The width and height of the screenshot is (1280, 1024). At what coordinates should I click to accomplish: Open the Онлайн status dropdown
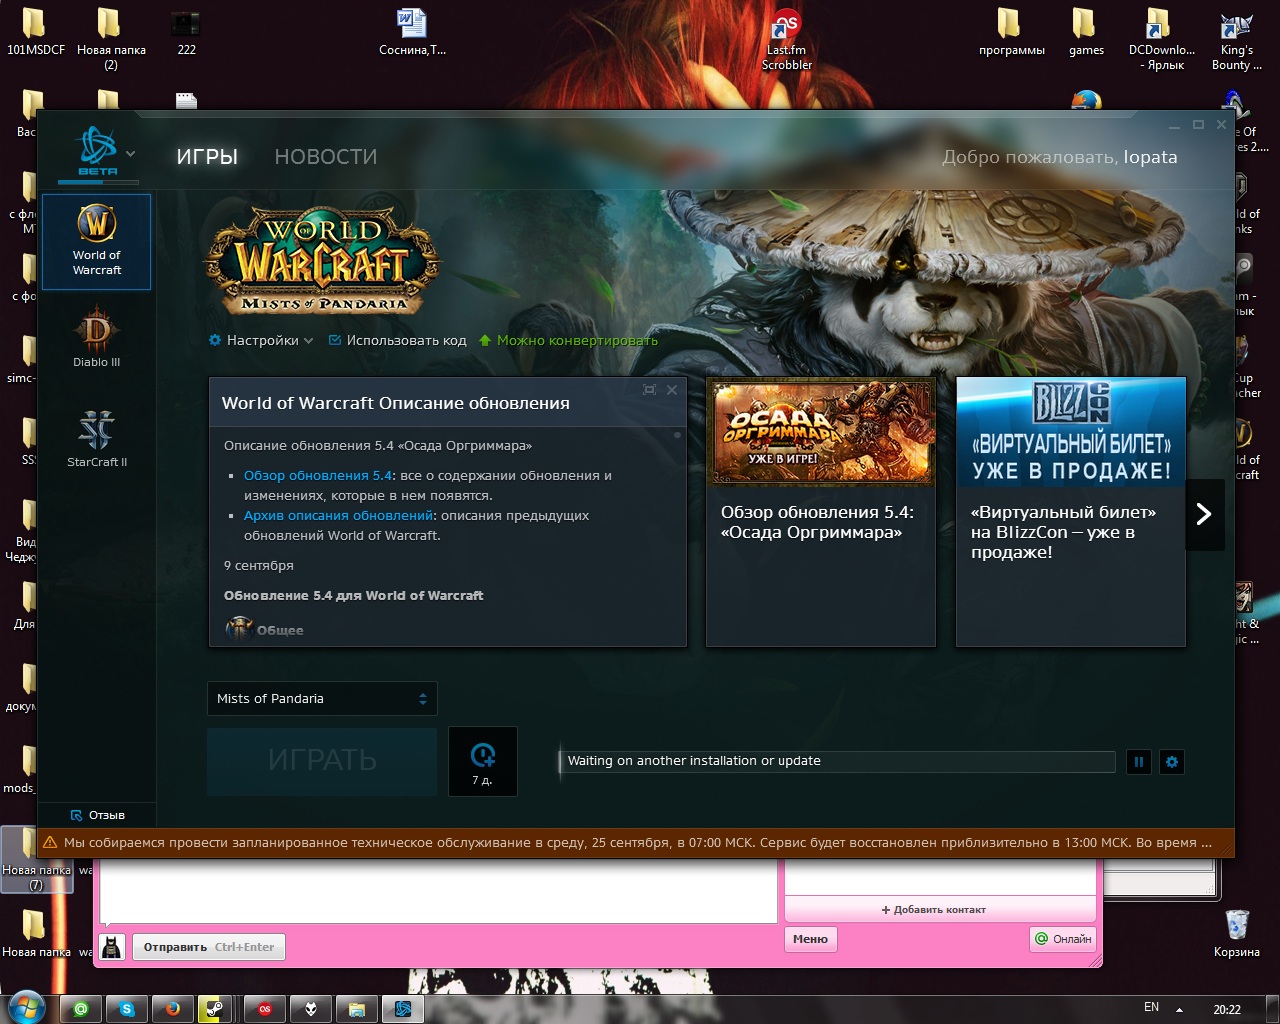[1063, 939]
